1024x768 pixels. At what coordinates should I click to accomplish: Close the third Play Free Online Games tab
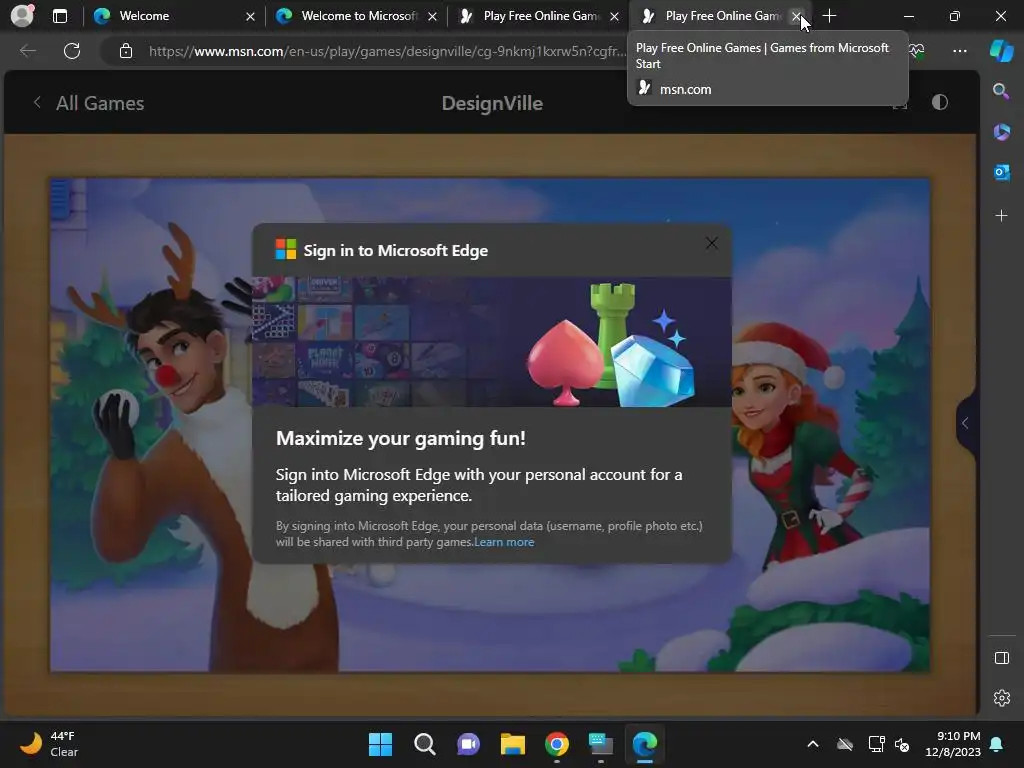(x=614, y=16)
